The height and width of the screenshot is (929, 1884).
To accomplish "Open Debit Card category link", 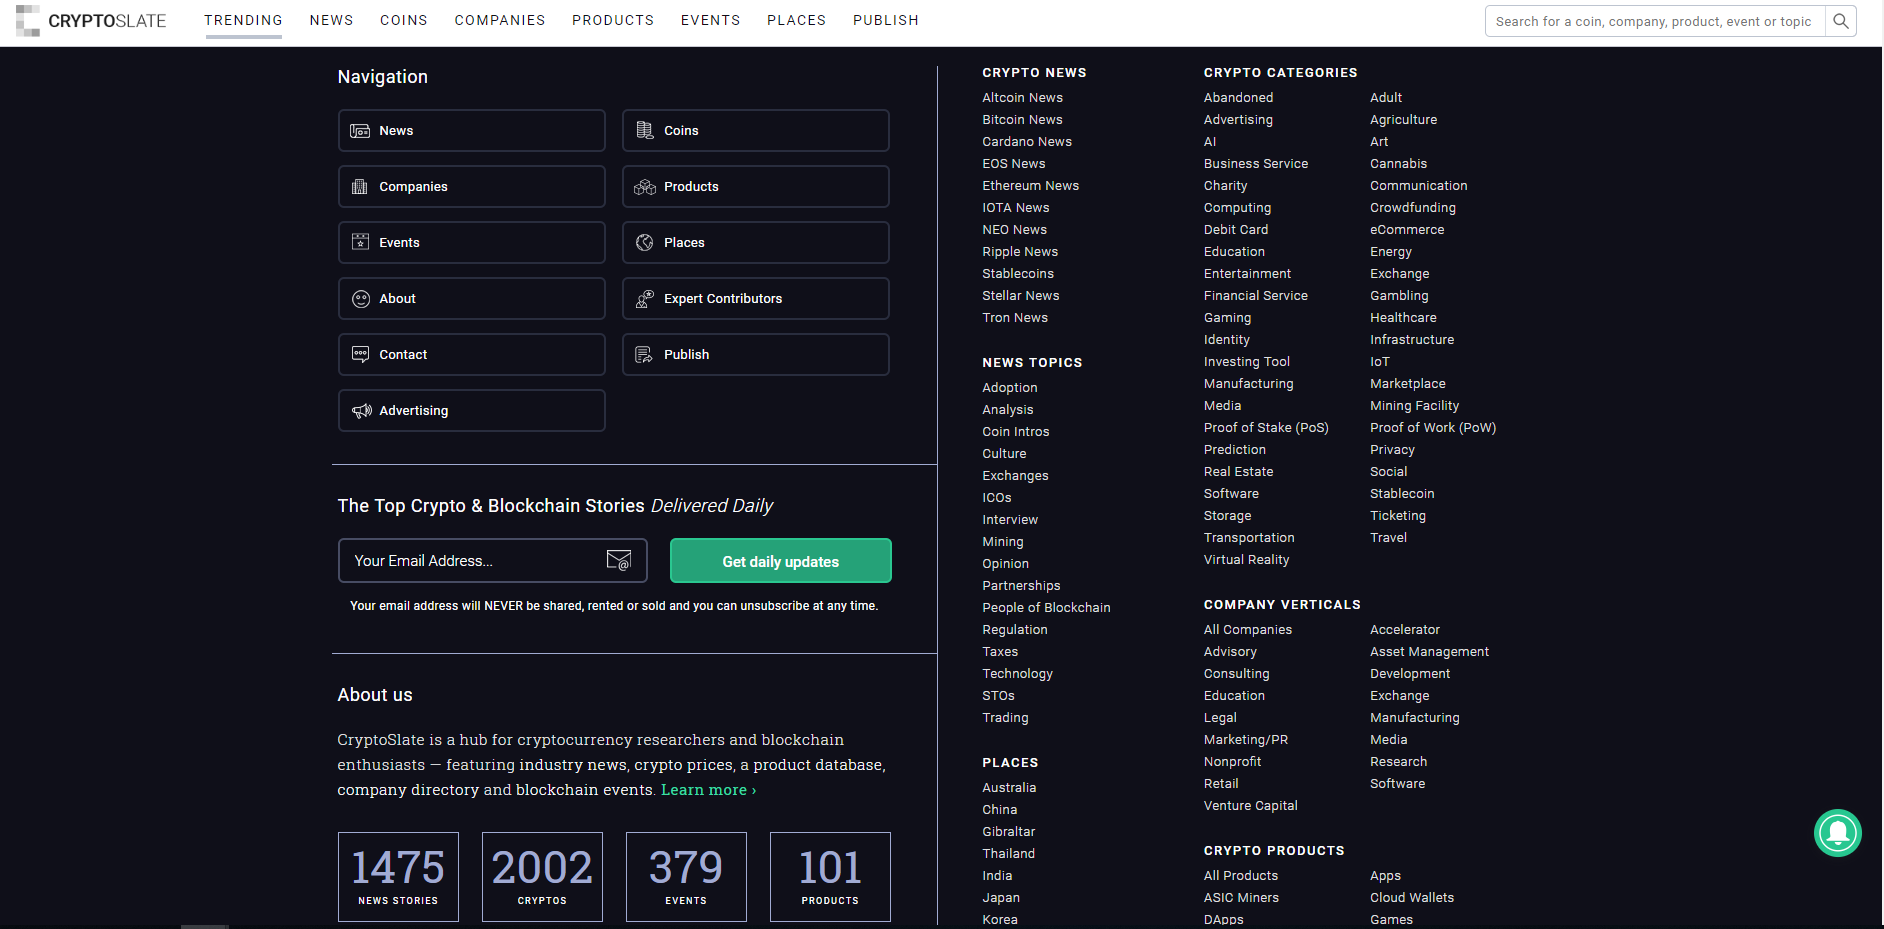I will 1236,230.
